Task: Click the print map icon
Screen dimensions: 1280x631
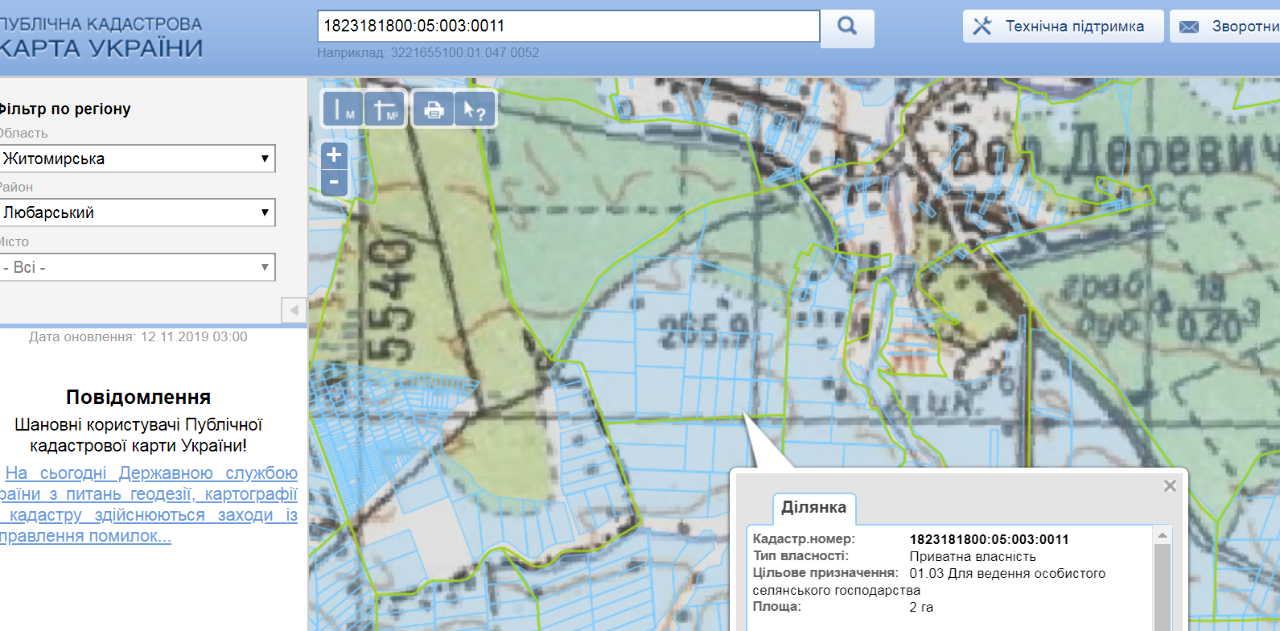Action: click(x=434, y=110)
